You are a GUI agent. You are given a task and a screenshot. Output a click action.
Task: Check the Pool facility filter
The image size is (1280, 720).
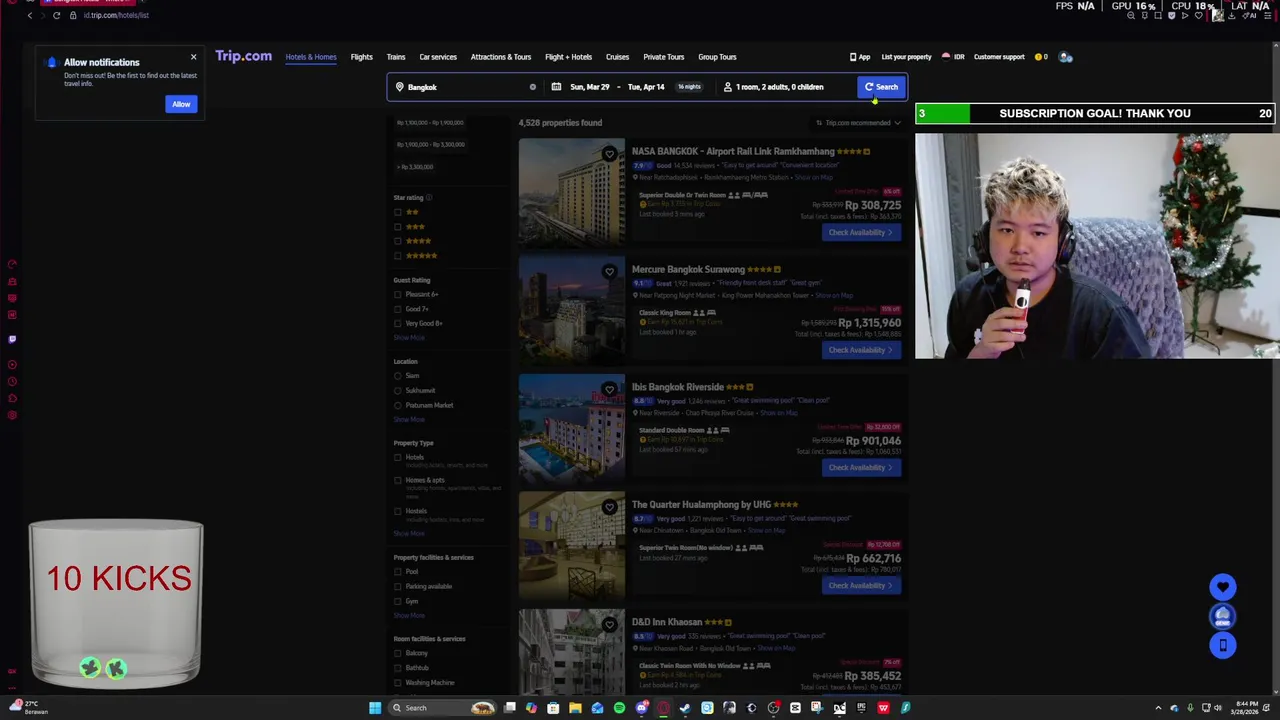[398, 572]
